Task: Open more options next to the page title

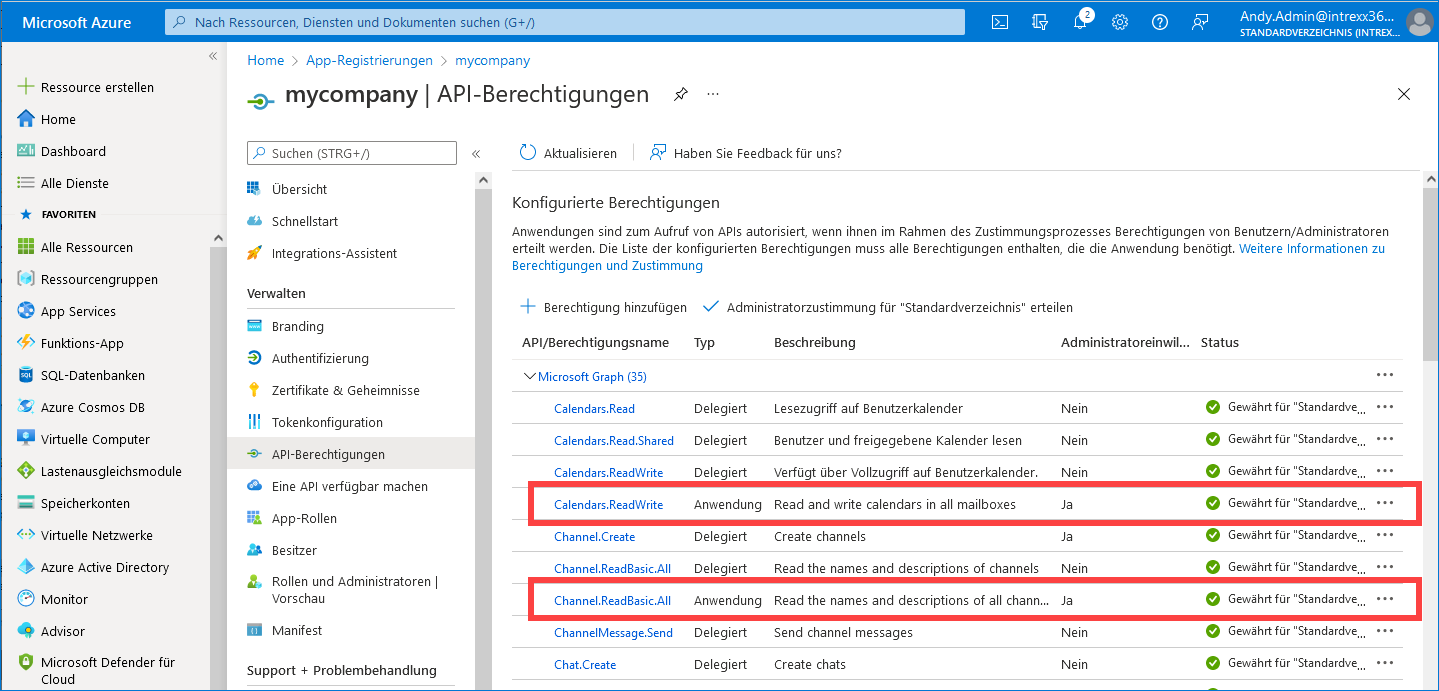Action: [x=713, y=94]
